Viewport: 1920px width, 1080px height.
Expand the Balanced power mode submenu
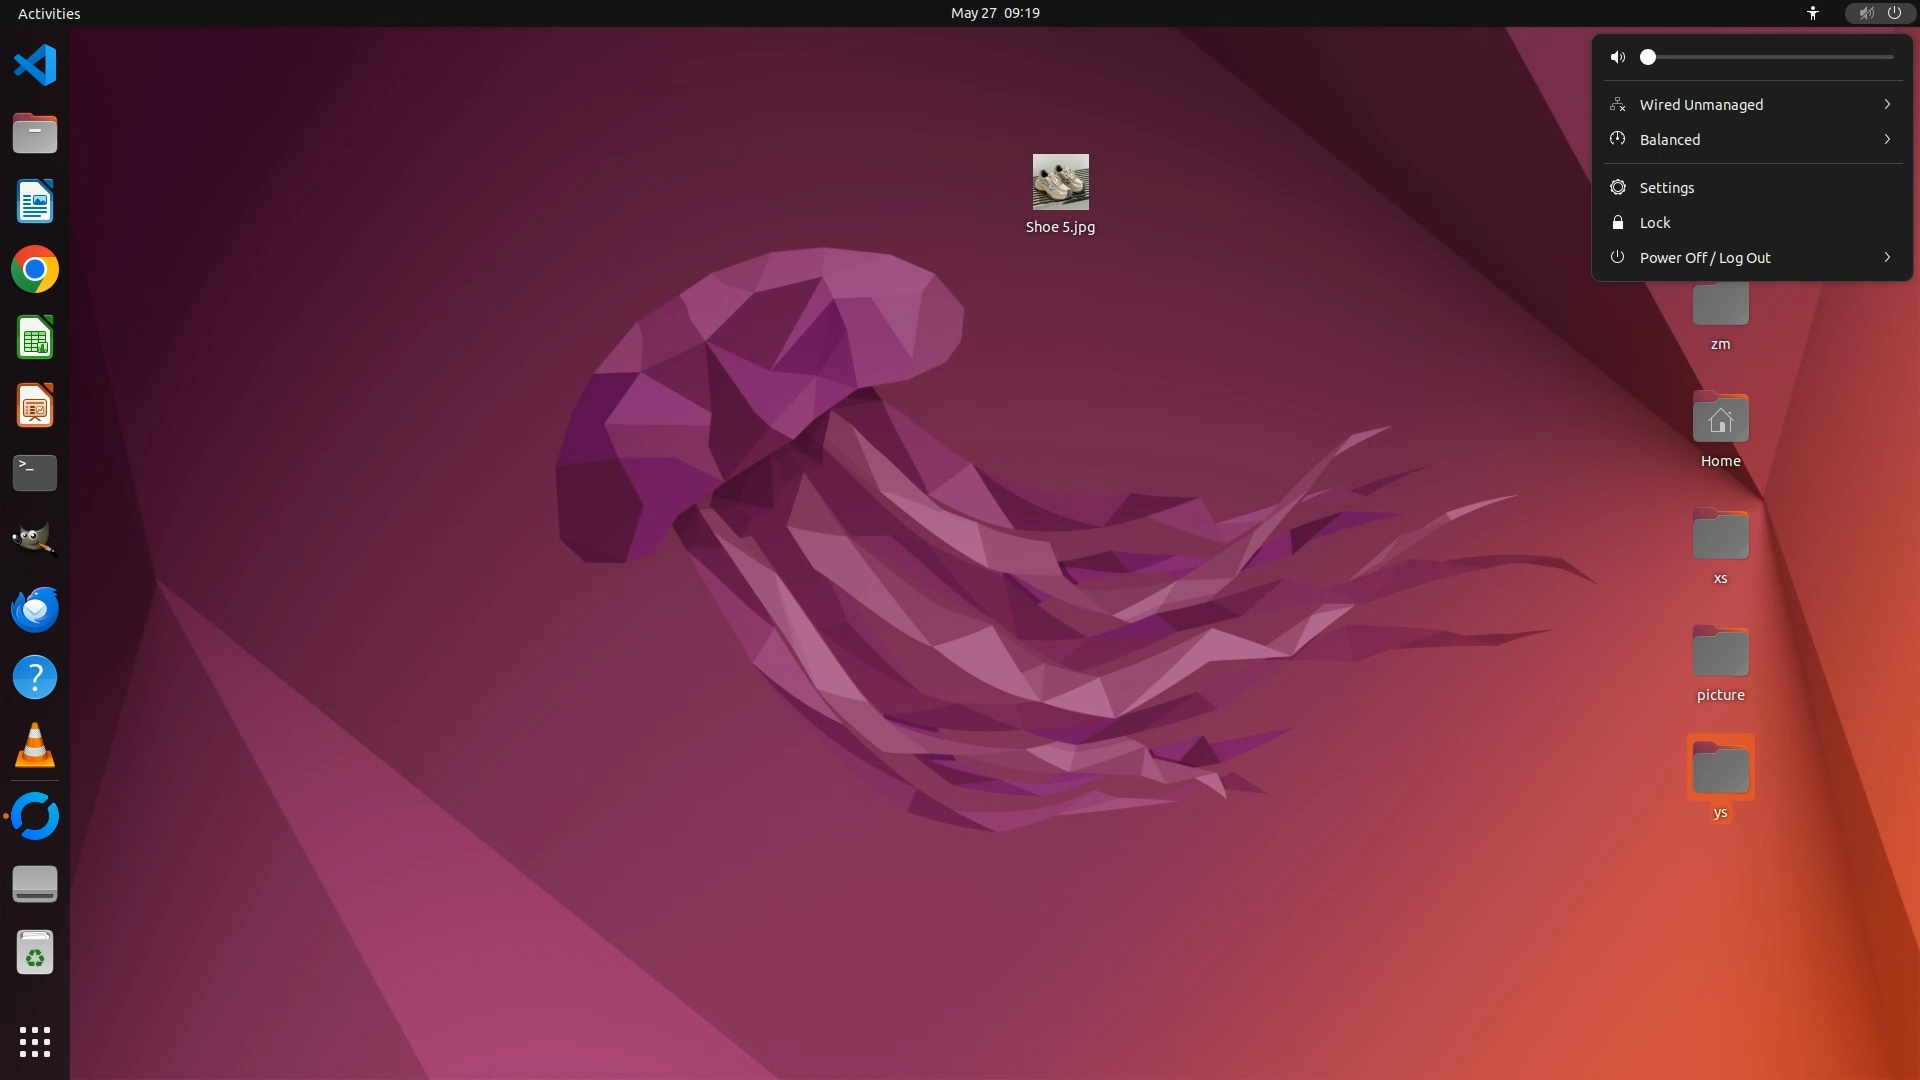click(1752, 140)
